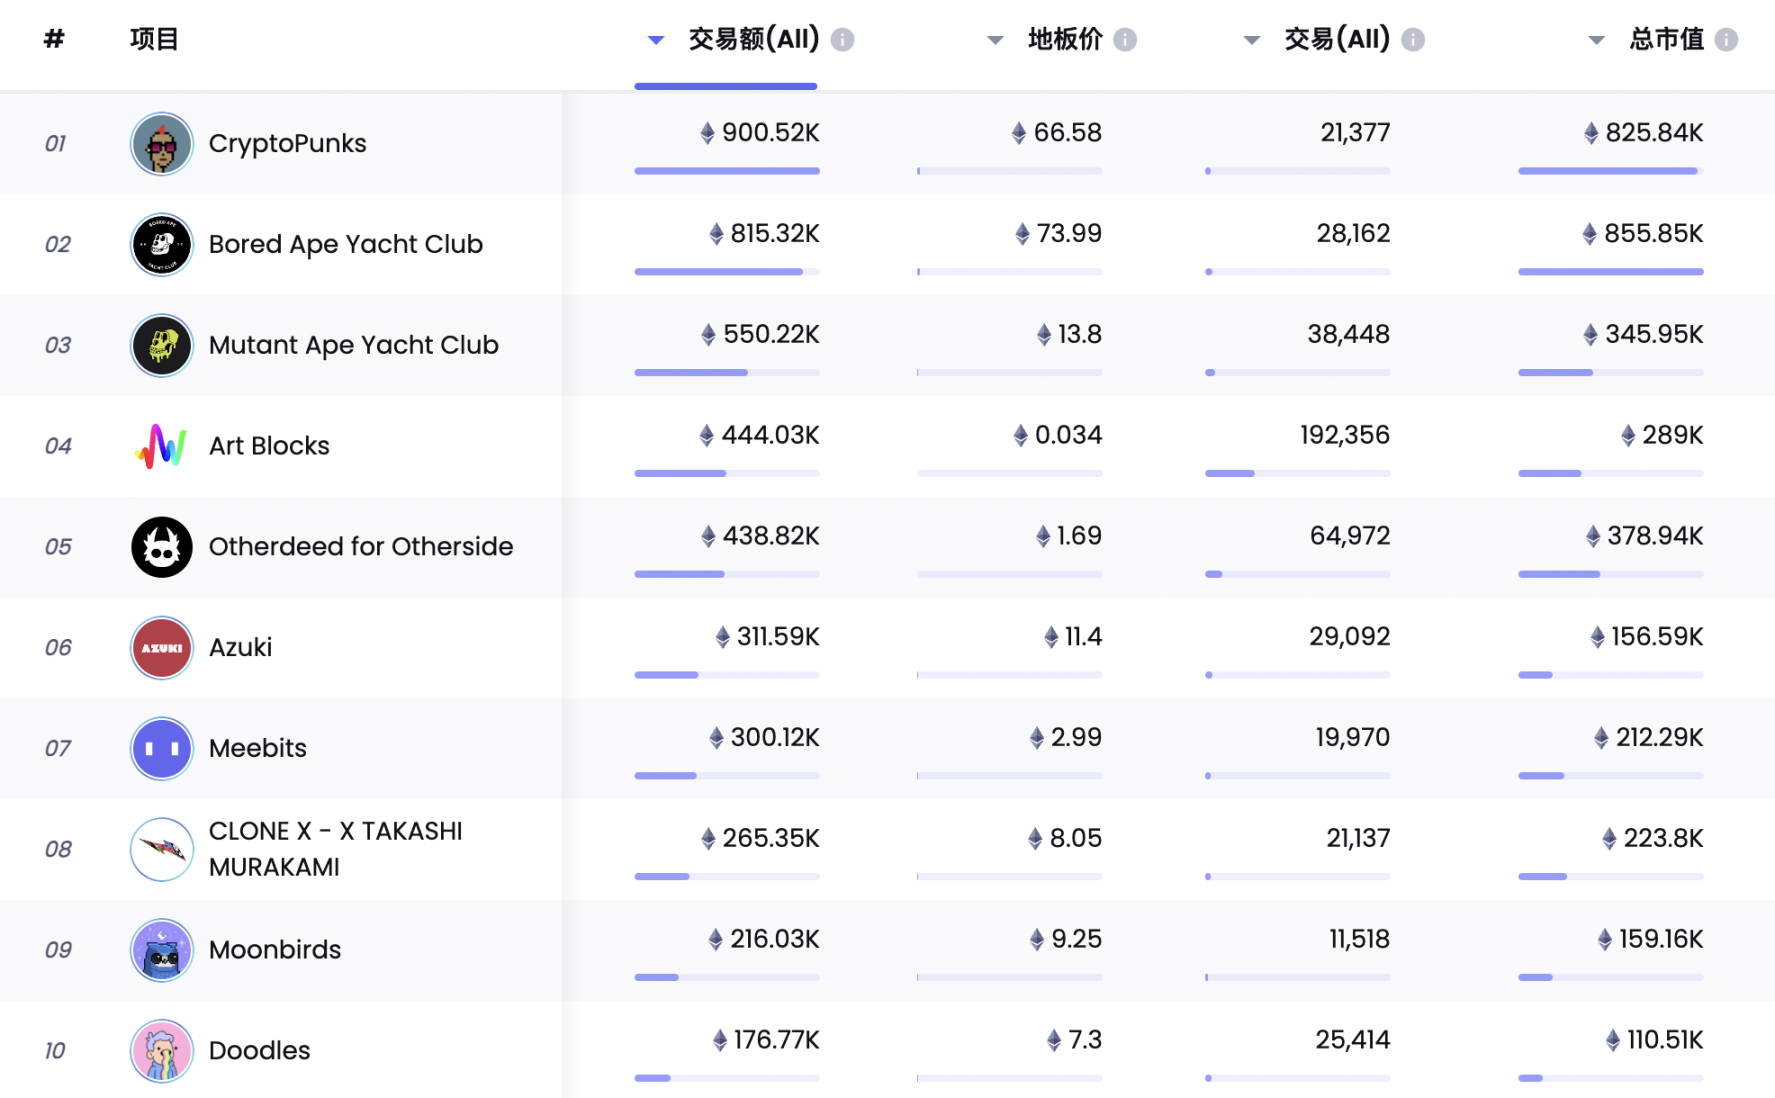1775x1098 pixels.
Task: Select the Bored Ape Yacht Club logo
Action: point(161,244)
